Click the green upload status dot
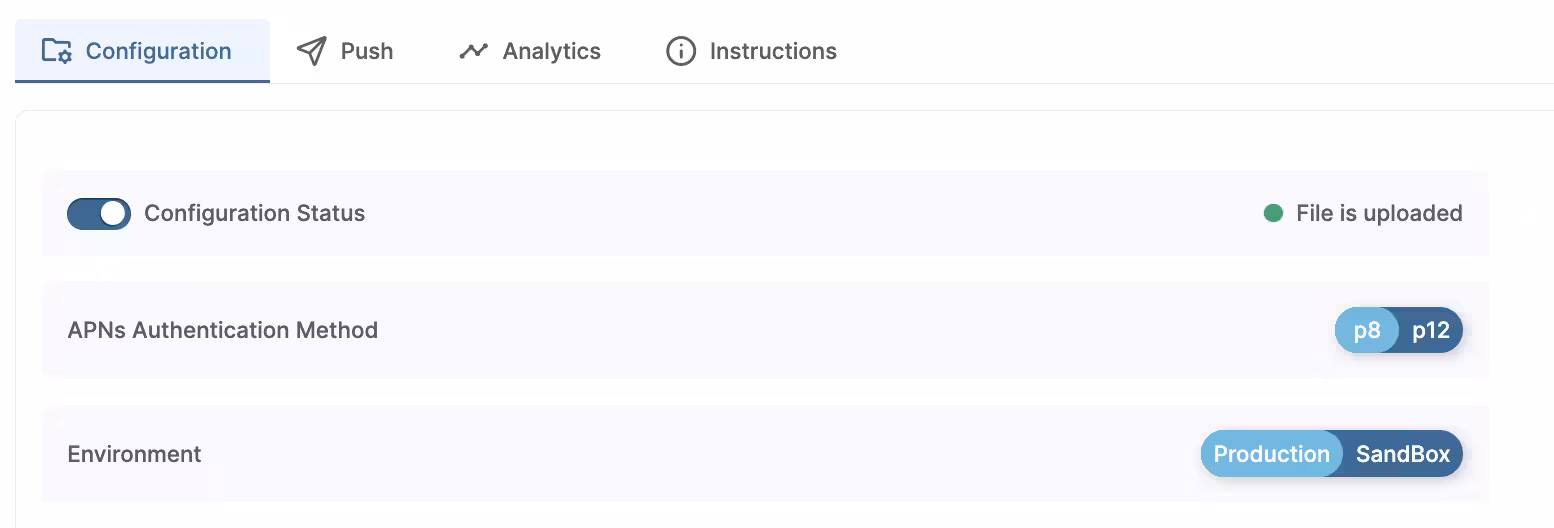Screen dimensions: 1554x528 point(1273,213)
